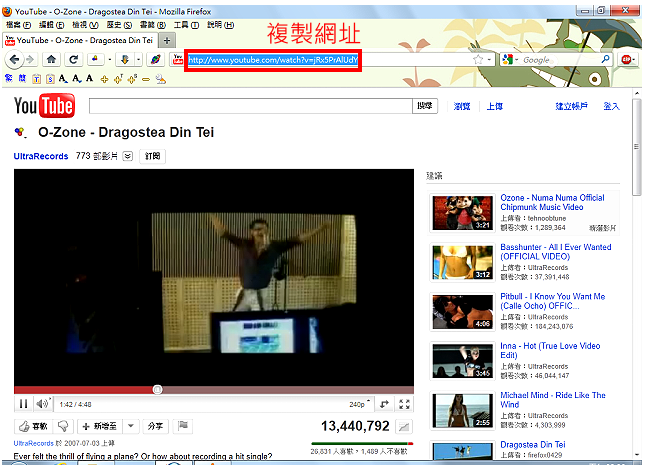Open Ozone Numa Numa Chipmunk video thumbnail
Viewport: 650px width, 470px height.
pyautogui.click(x=463, y=213)
